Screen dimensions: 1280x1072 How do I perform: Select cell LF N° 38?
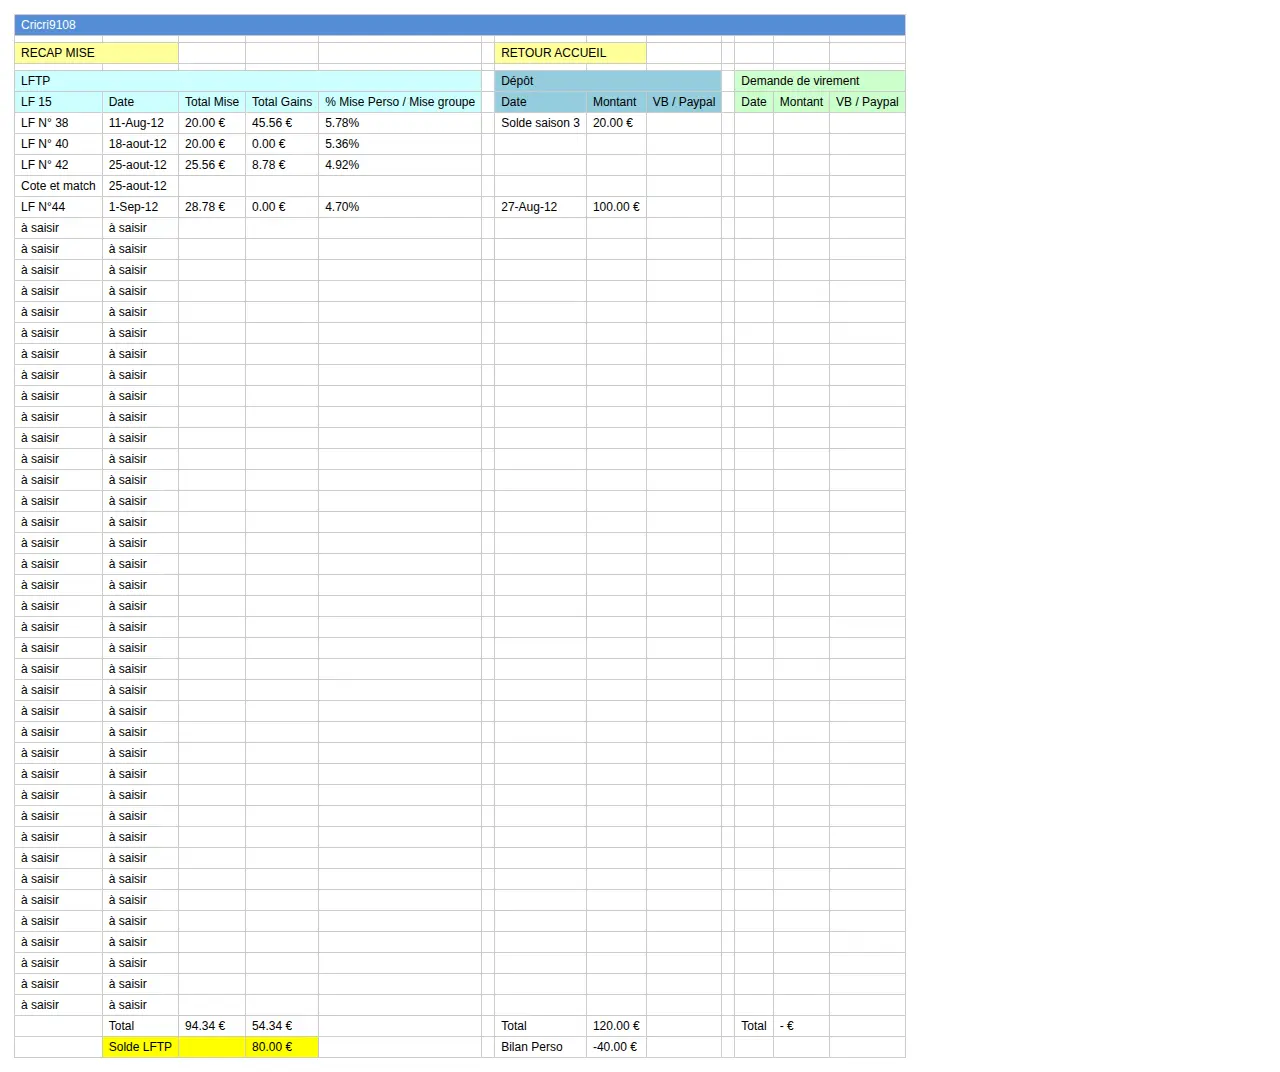(58, 123)
